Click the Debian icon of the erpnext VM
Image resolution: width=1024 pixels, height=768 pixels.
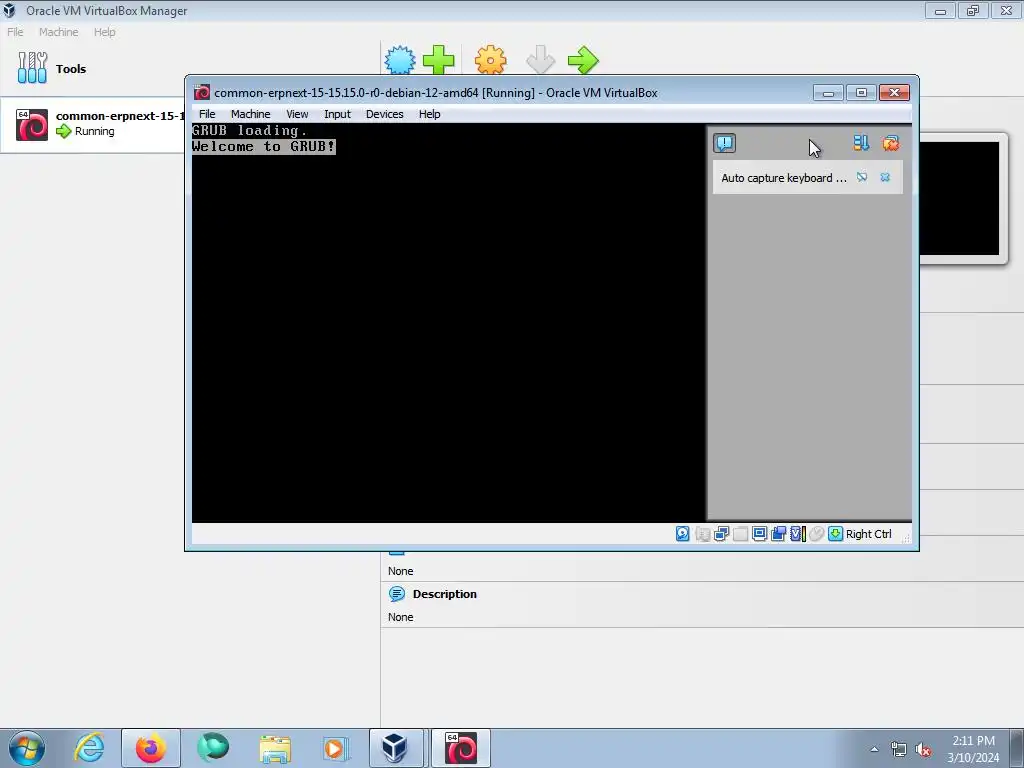pos(32,125)
